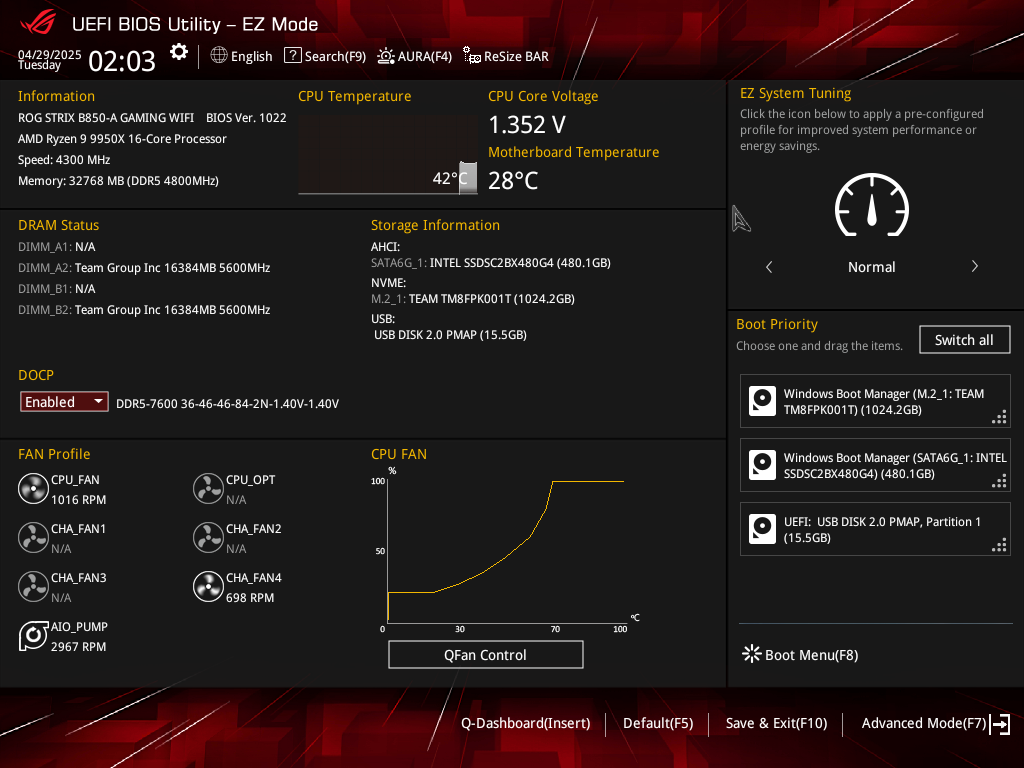
Task: Open settings via the gear icon
Action: click(x=178, y=52)
